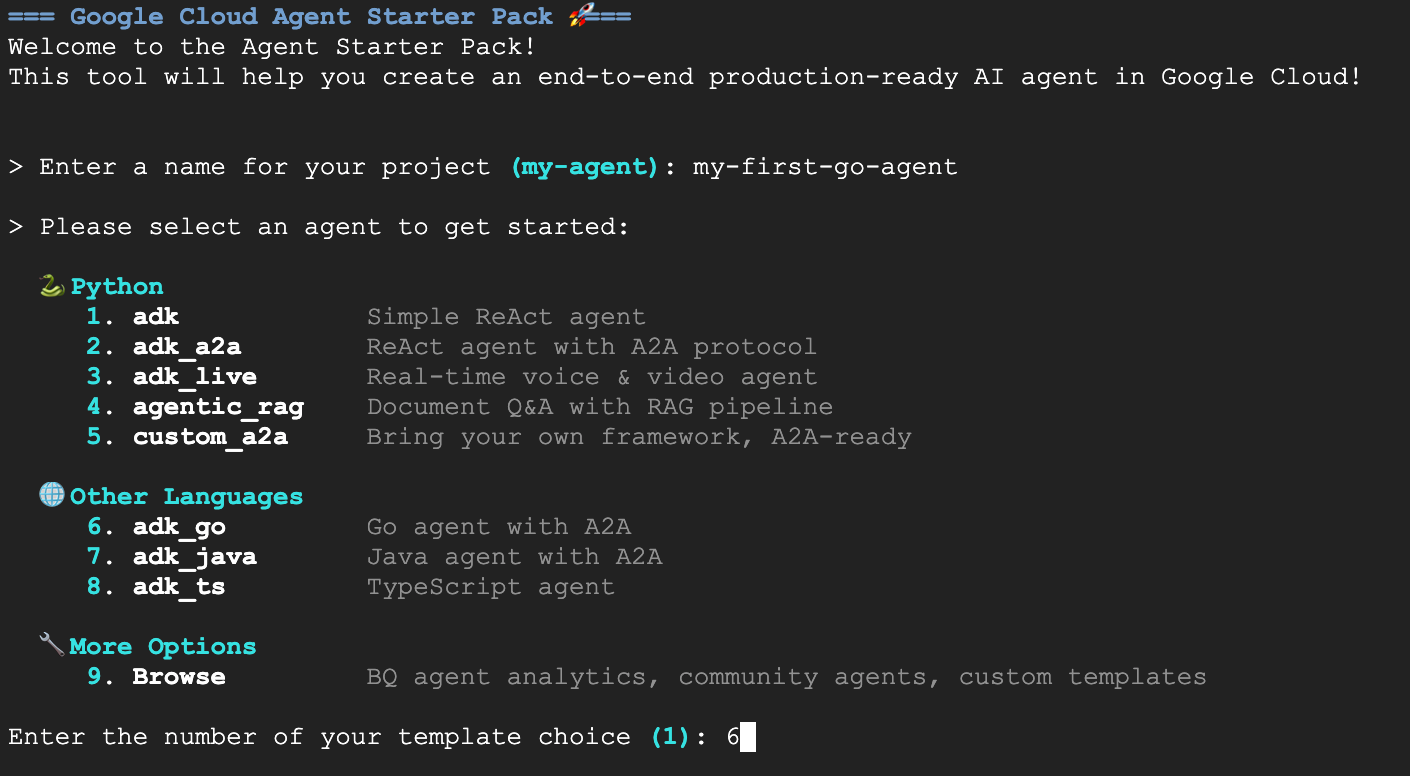Viewport: 1410px width, 776px height.
Task: Select the adk template option
Action: pyautogui.click(x=155, y=317)
